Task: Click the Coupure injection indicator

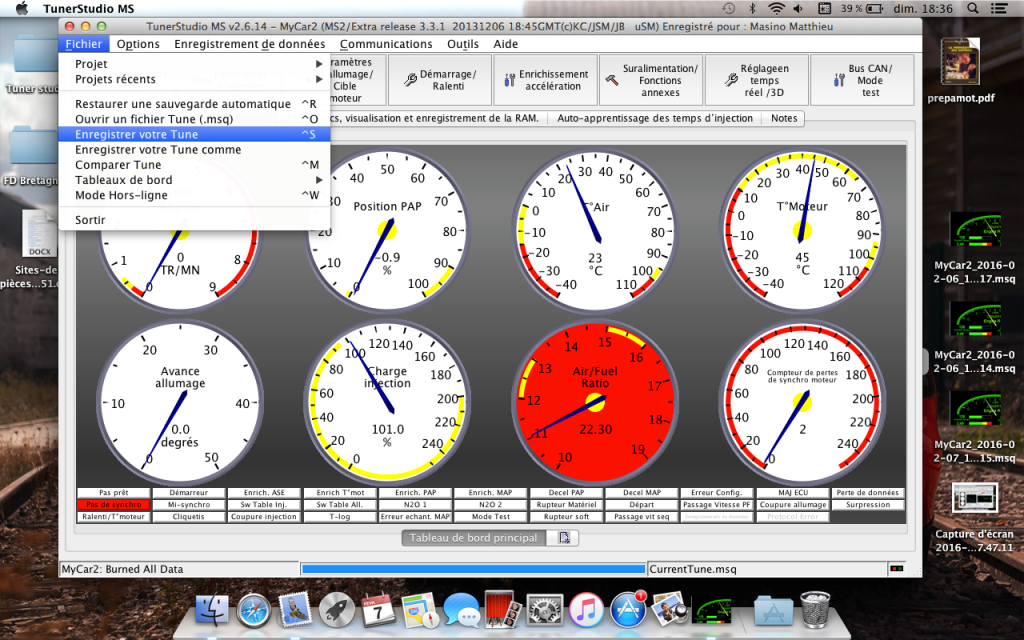Action: pyautogui.click(x=264, y=517)
